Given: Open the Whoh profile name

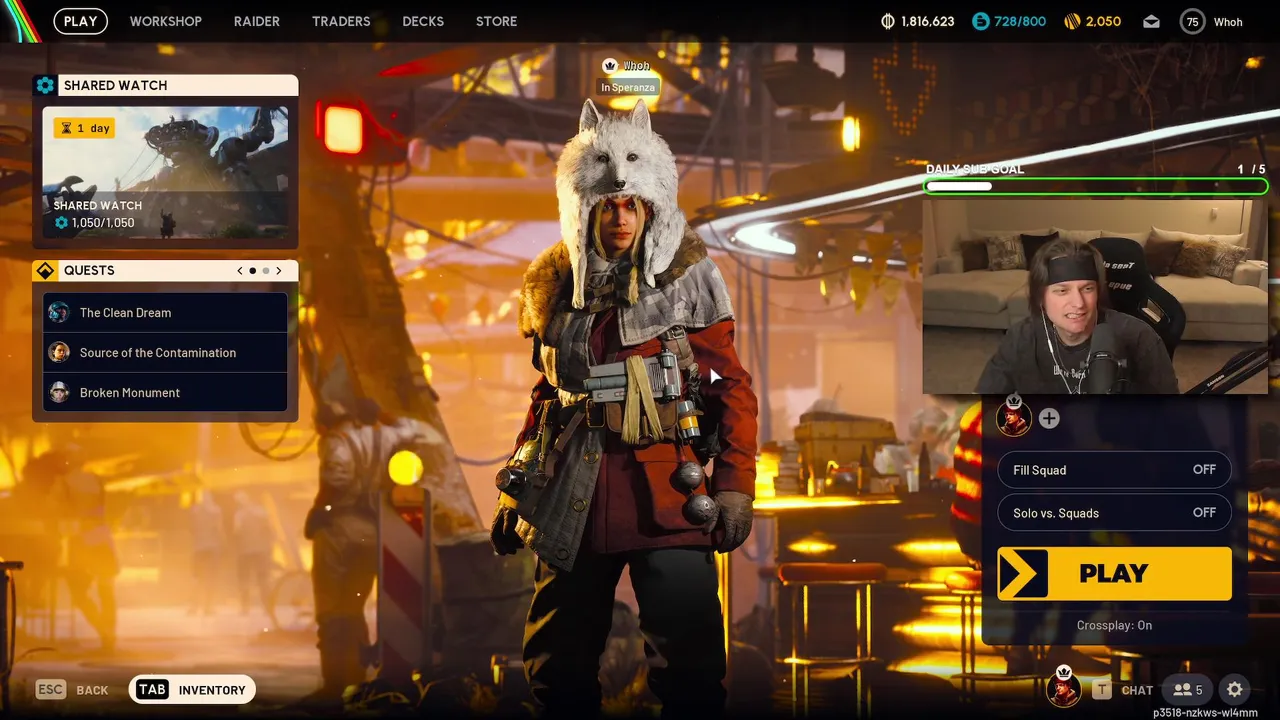Looking at the screenshot, I should tap(1228, 22).
